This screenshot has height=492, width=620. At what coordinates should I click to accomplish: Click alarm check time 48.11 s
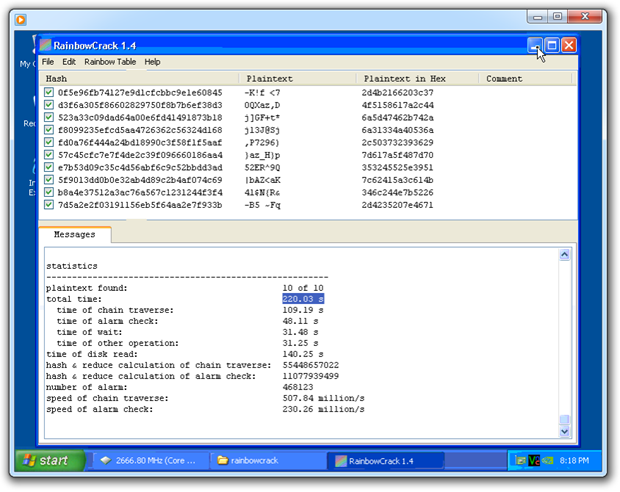click(x=300, y=321)
